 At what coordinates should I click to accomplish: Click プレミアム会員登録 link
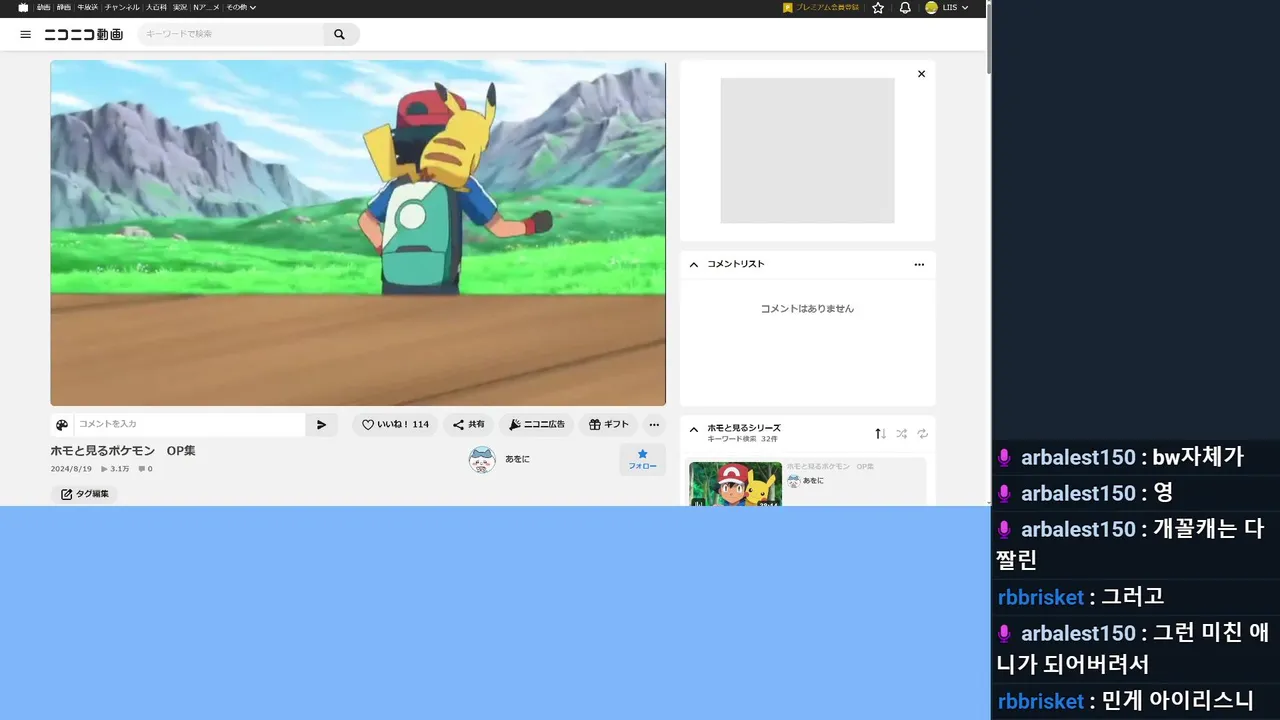pos(827,7)
